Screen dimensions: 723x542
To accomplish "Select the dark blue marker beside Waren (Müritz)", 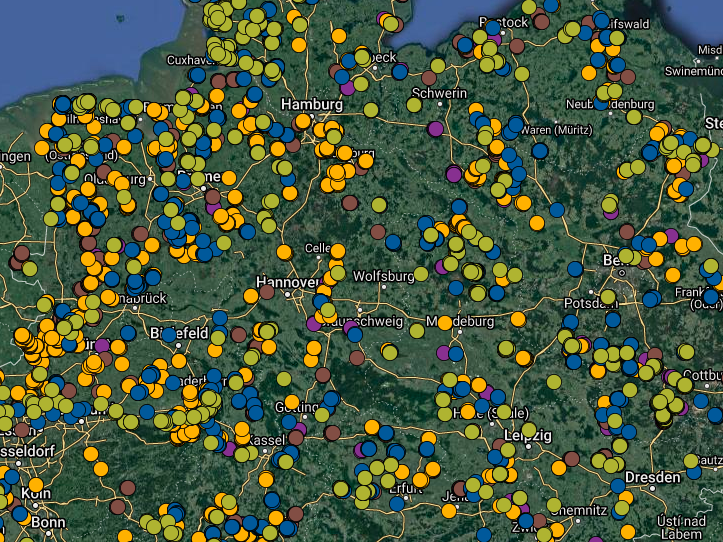I will [x=540, y=151].
